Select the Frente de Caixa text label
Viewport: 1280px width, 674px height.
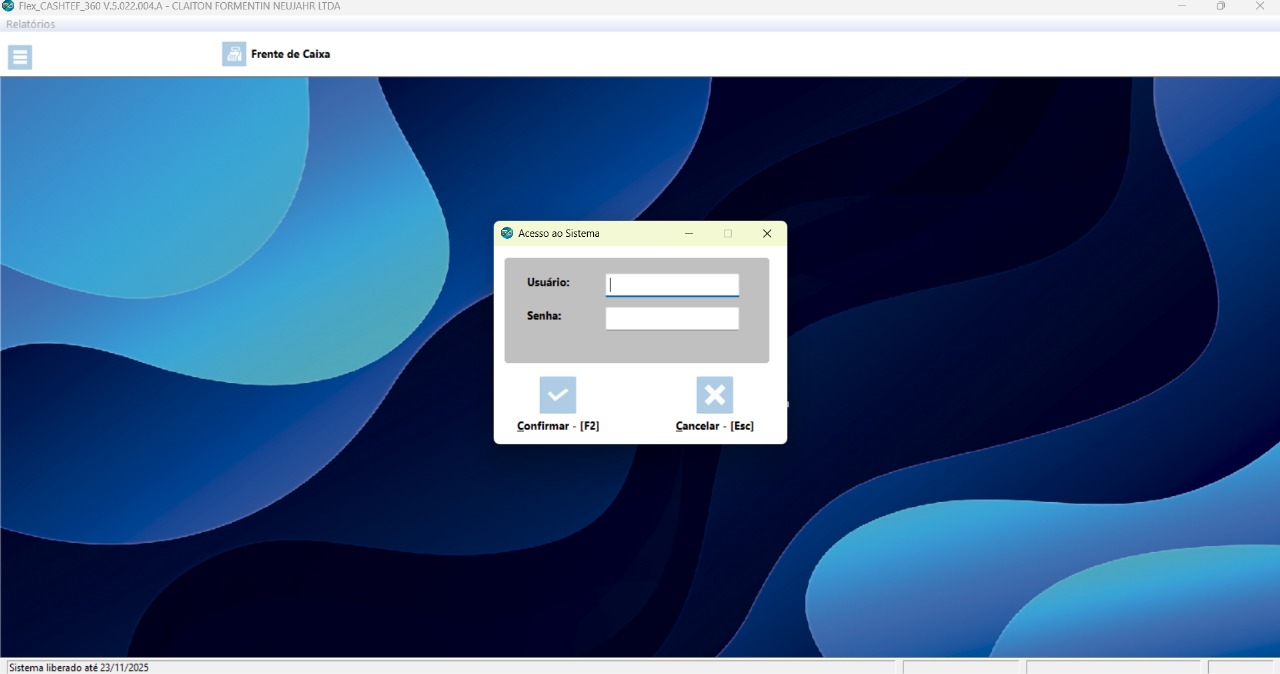pos(290,54)
